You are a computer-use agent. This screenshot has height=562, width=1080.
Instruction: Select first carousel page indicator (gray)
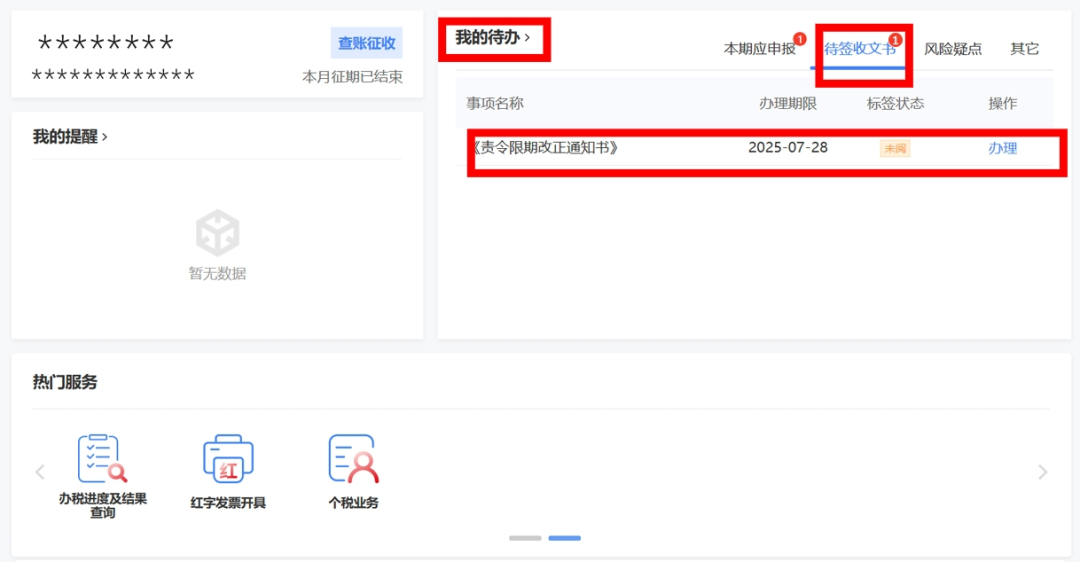point(525,538)
